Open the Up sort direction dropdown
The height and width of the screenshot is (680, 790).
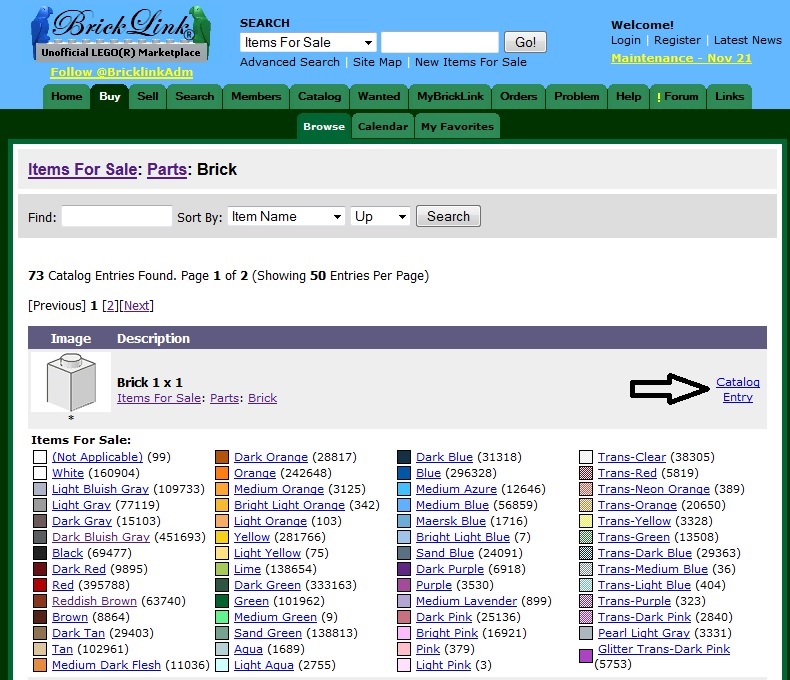pyautogui.click(x=380, y=217)
